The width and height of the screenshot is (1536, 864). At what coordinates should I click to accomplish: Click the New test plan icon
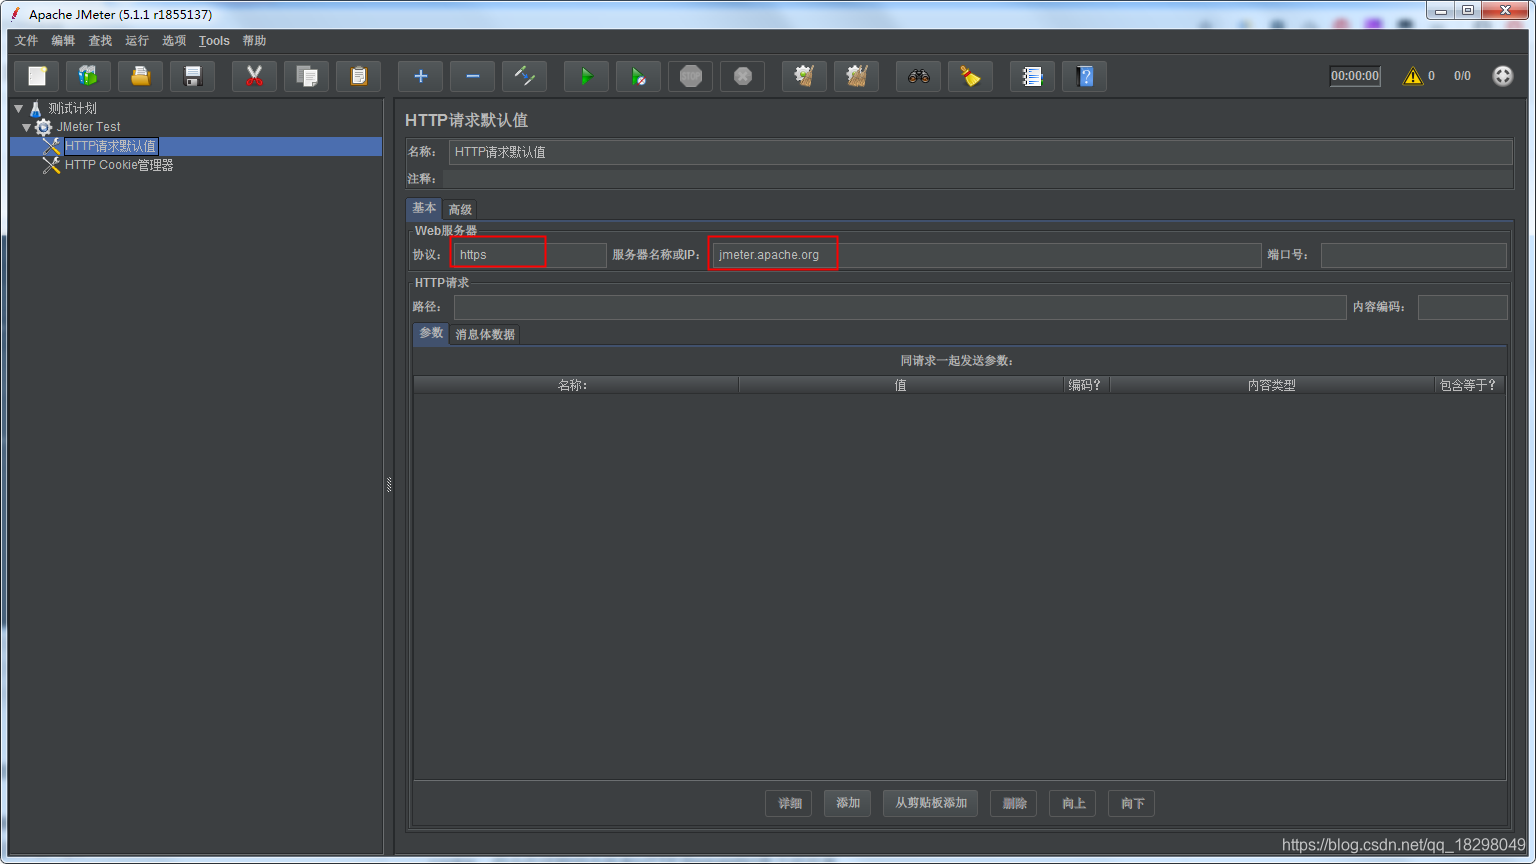click(37, 76)
